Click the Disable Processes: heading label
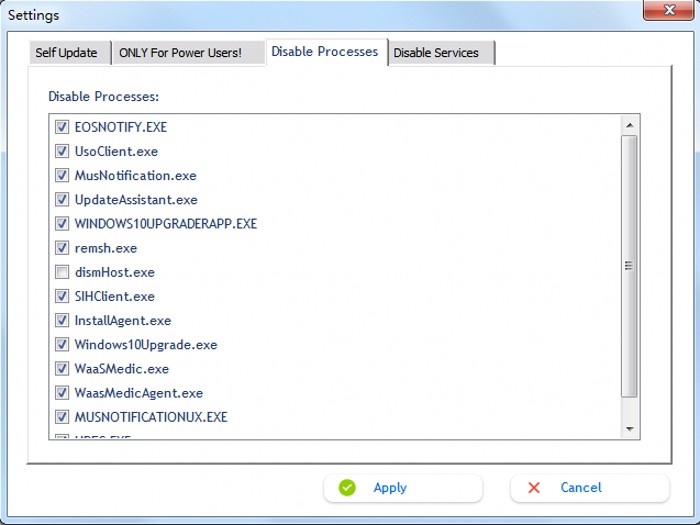The width and height of the screenshot is (700, 525). point(104,96)
